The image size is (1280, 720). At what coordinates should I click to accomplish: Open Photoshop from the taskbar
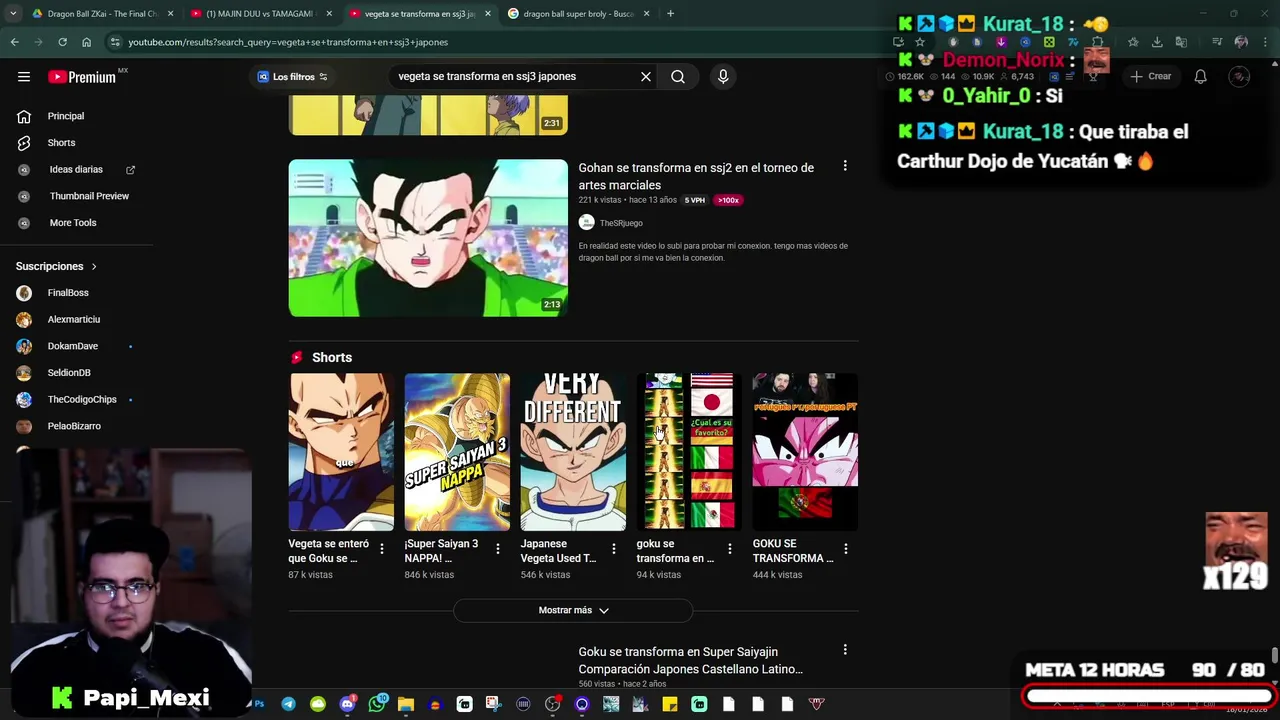[259, 704]
